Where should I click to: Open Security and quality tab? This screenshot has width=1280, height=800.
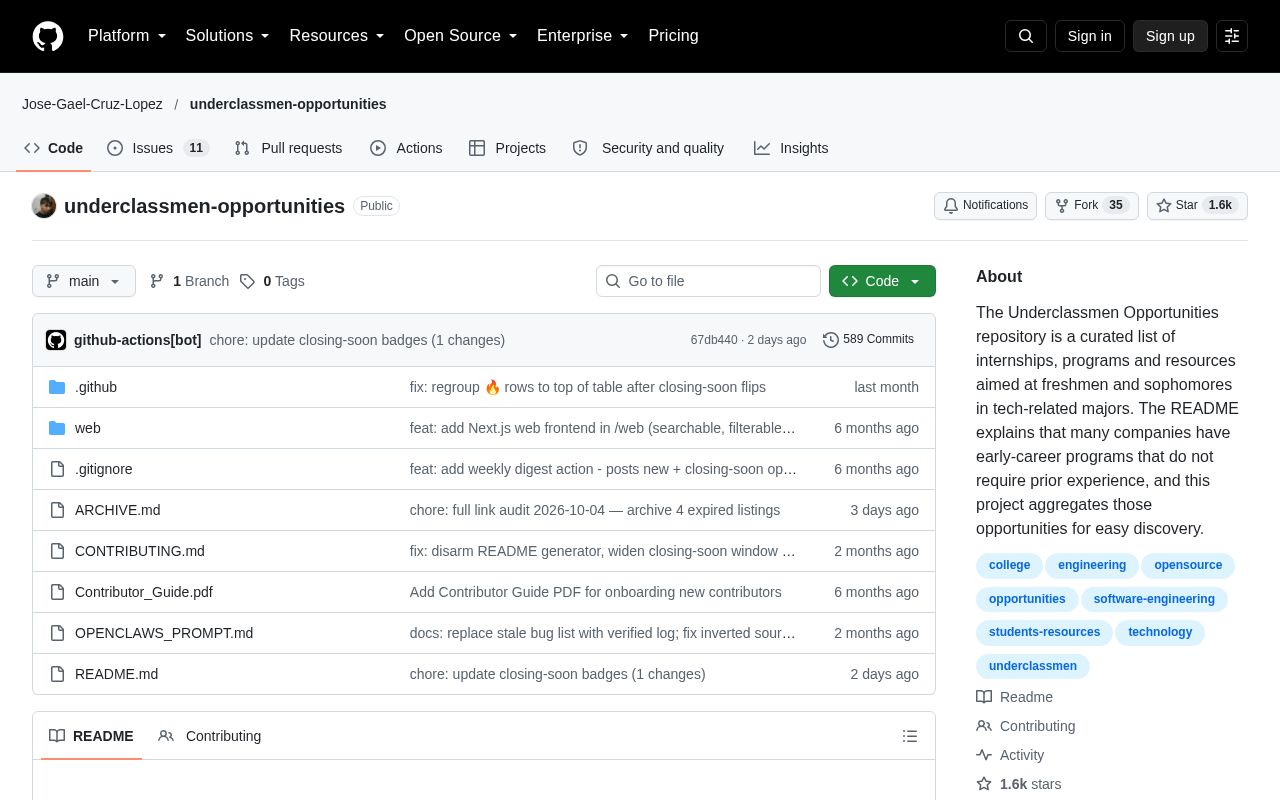(648, 148)
